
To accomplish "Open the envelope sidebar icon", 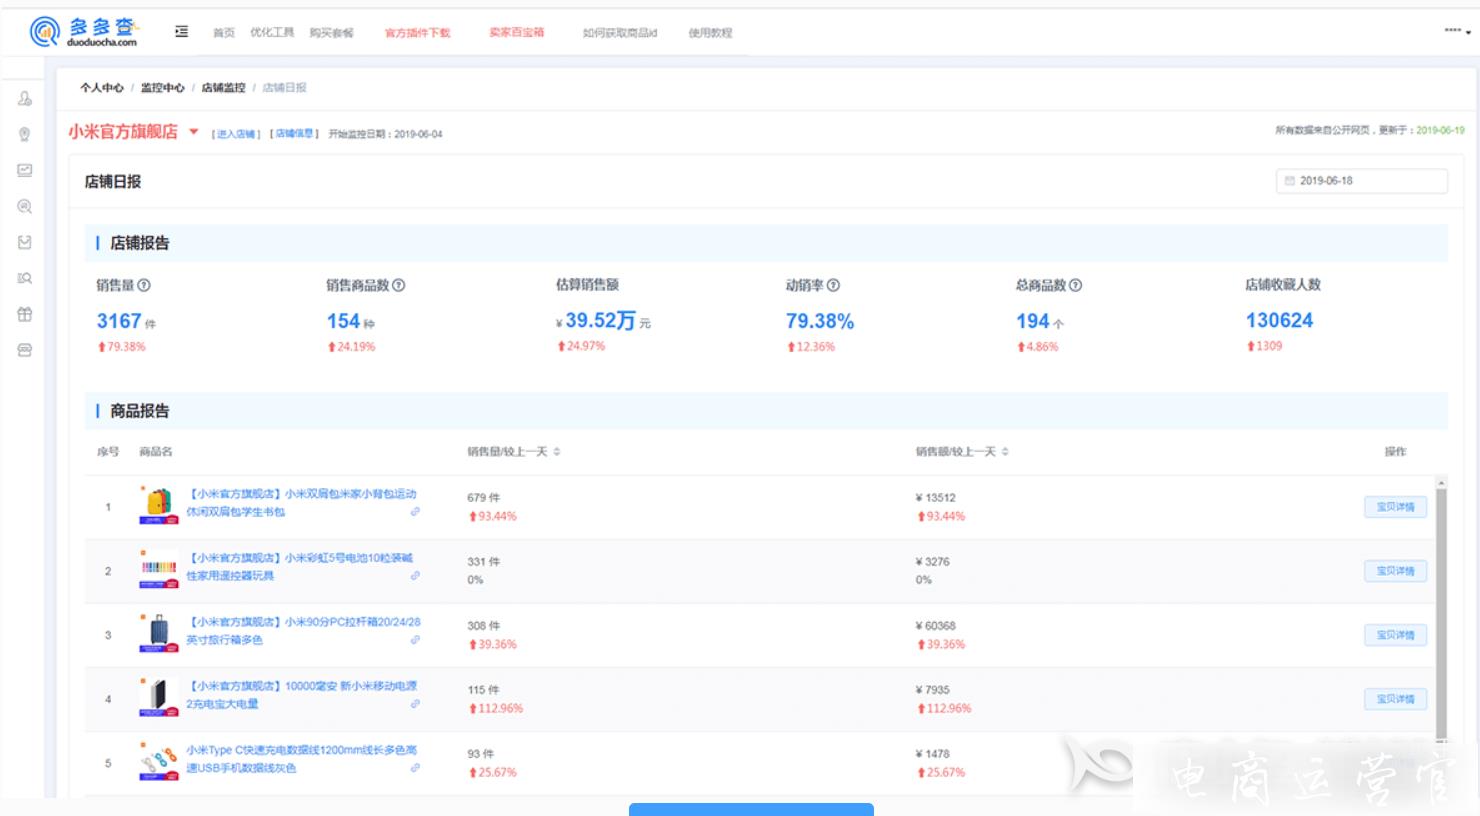I will [25, 242].
